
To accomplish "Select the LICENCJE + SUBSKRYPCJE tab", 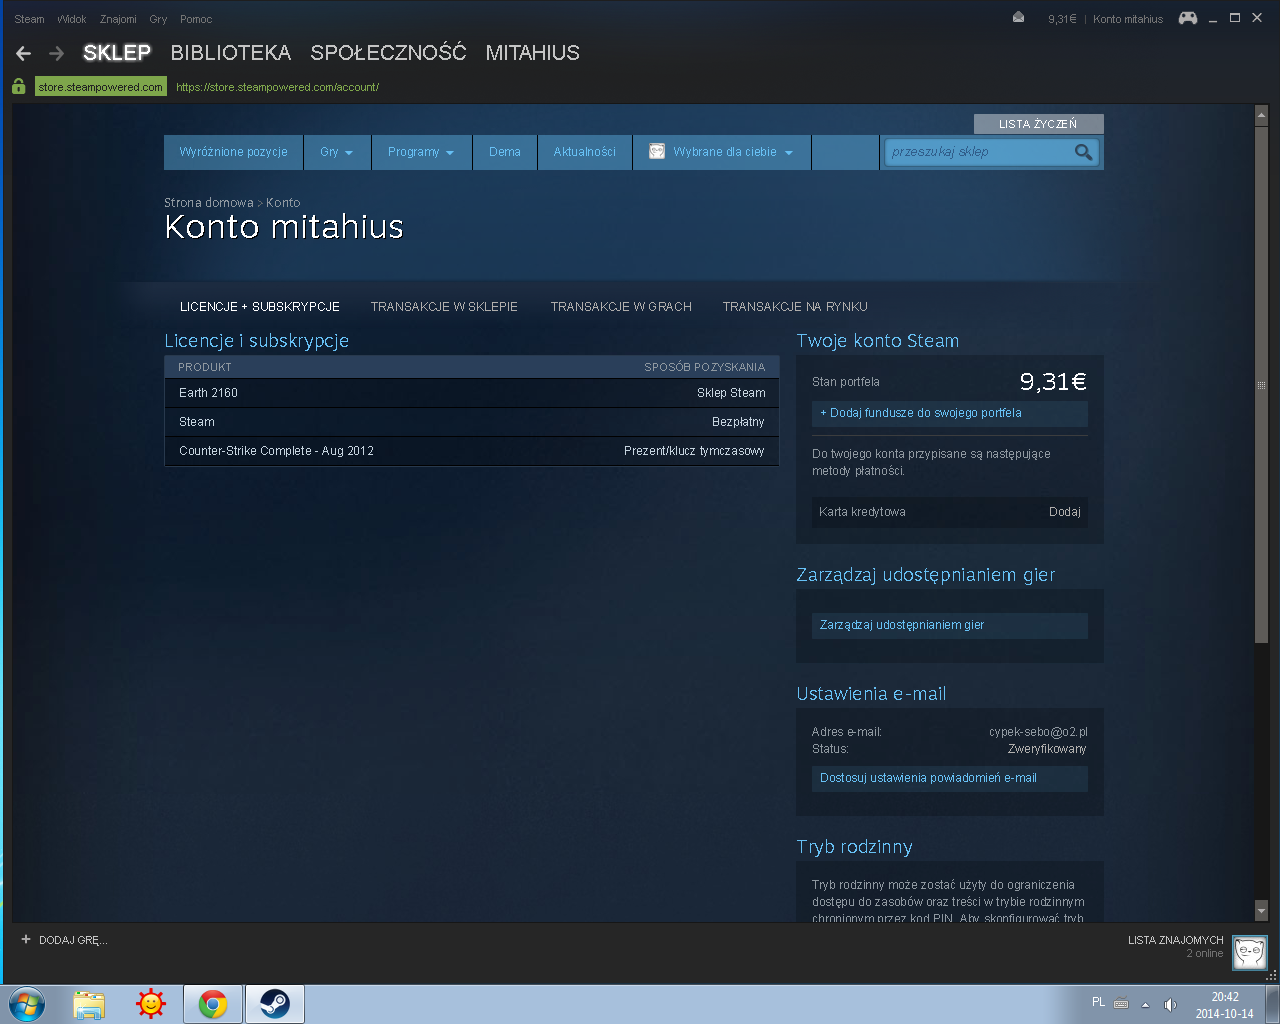I will point(260,307).
